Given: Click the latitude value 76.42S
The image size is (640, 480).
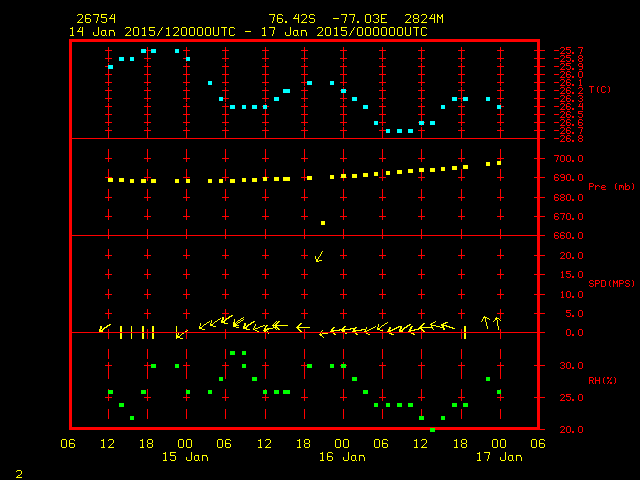Looking at the screenshot, I should pos(292,19).
